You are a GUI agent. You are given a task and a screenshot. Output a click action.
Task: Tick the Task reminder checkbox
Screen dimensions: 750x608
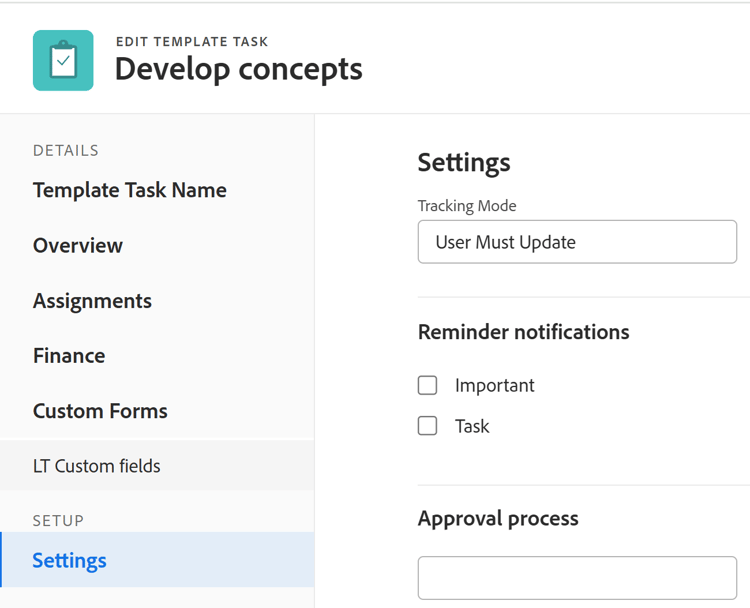pyautogui.click(x=428, y=426)
